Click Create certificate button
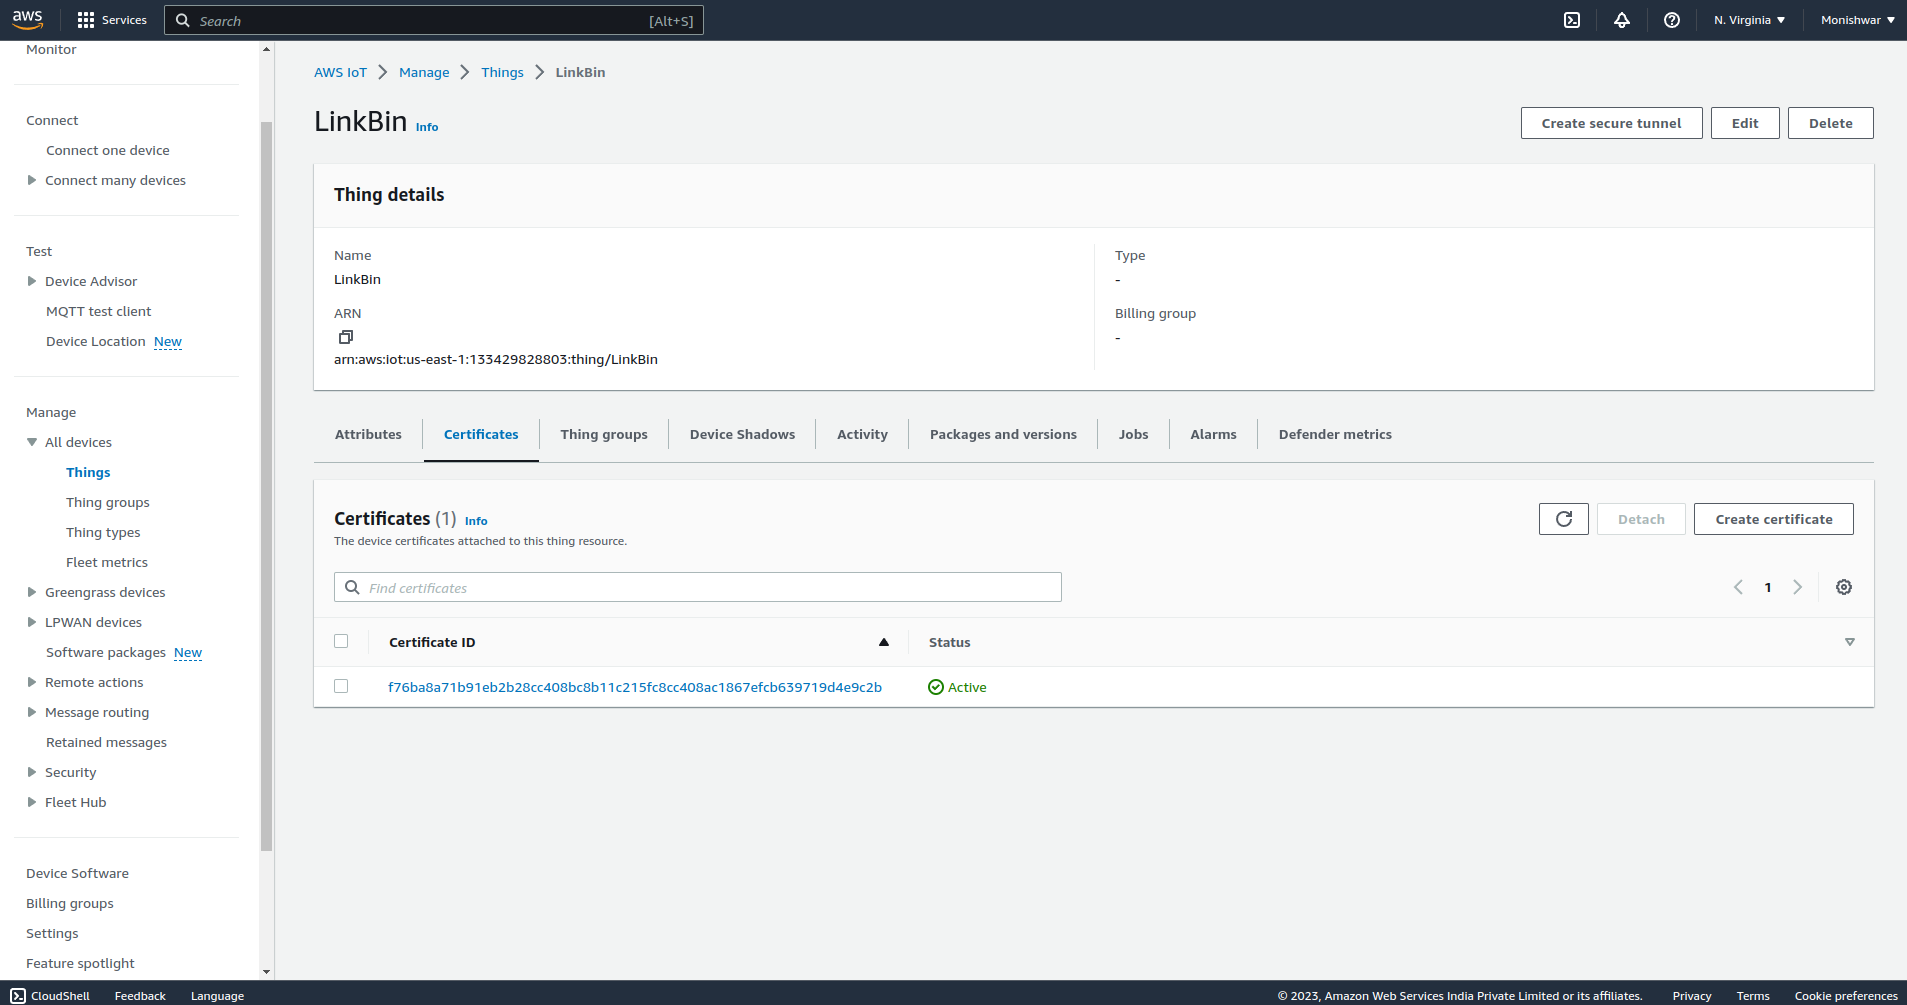Viewport: 1907px width, 1005px height. point(1773,519)
